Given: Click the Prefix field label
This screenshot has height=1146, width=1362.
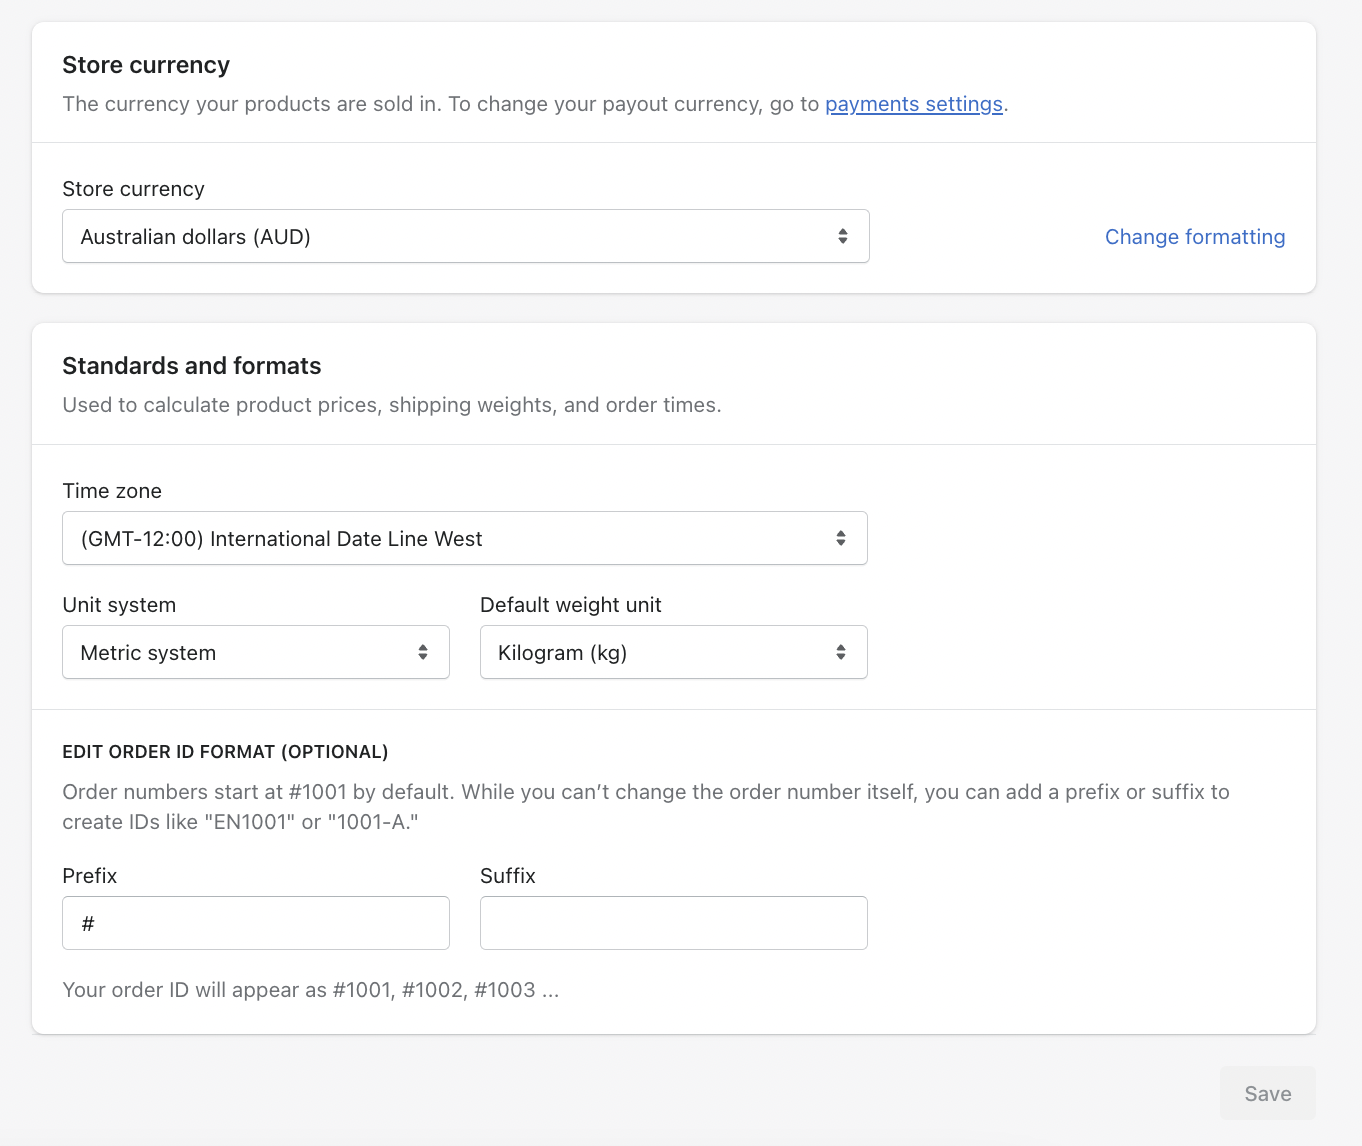Looking at the screenshot, I should tap(90, 876).
